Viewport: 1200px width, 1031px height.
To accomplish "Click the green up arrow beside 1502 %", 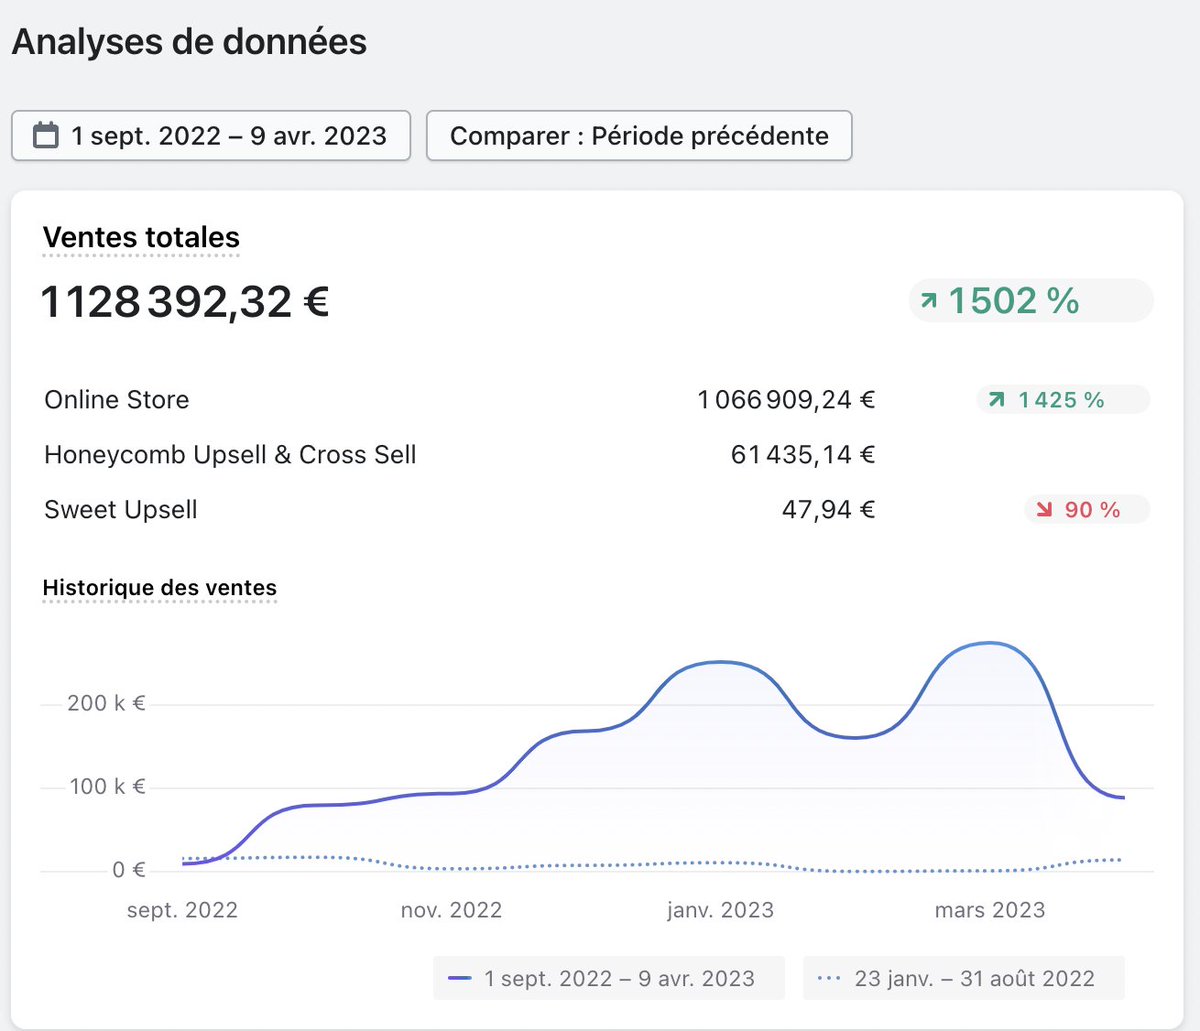I will (x=930, y=300).
